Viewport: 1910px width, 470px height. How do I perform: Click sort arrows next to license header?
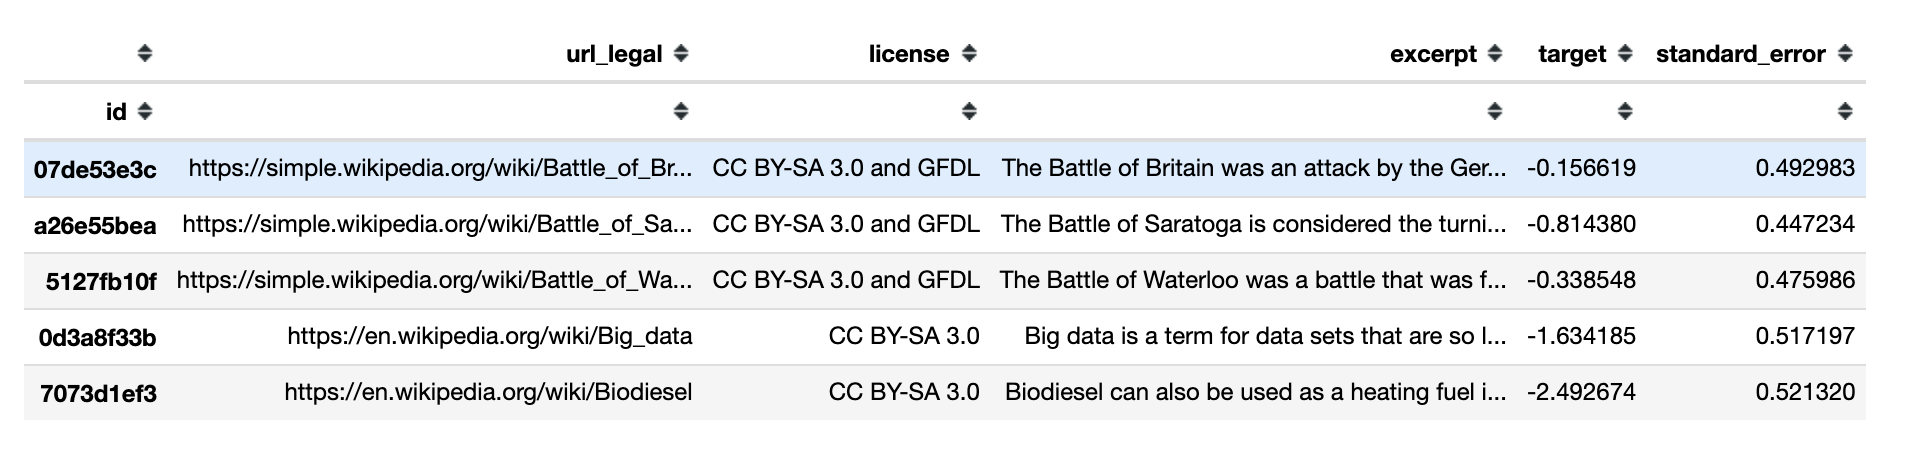(x=968, y=54)
